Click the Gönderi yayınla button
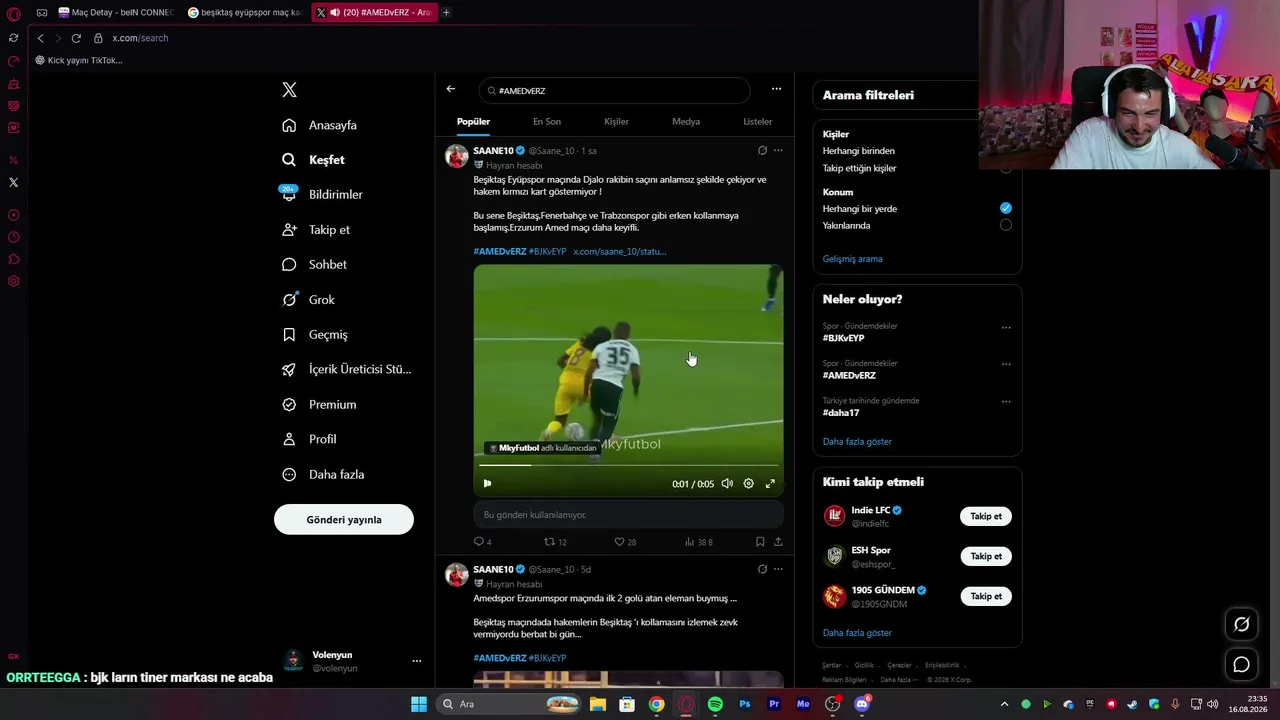Viewport: 1280px width, 720px height. 344,520
